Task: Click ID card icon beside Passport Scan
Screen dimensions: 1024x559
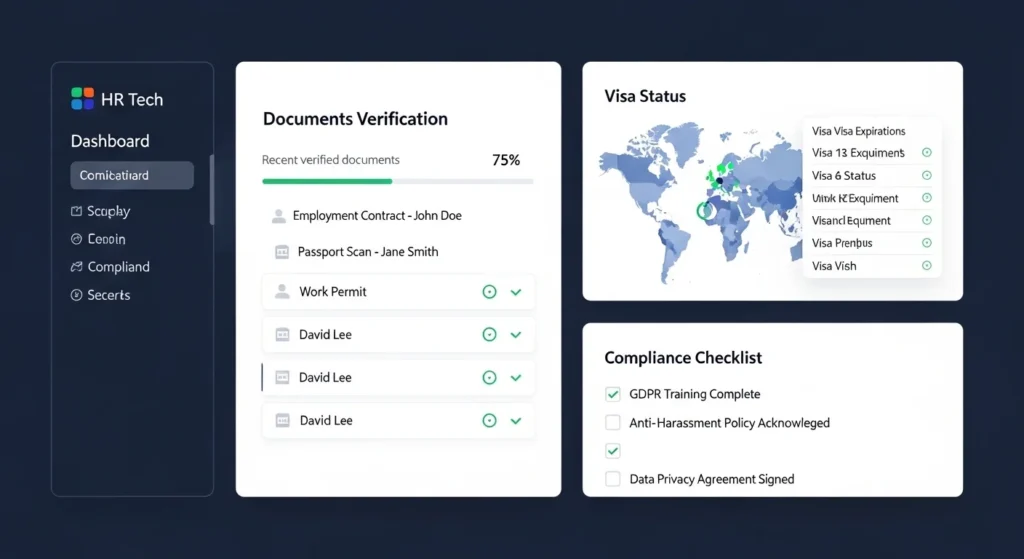Action: point(281,252)
